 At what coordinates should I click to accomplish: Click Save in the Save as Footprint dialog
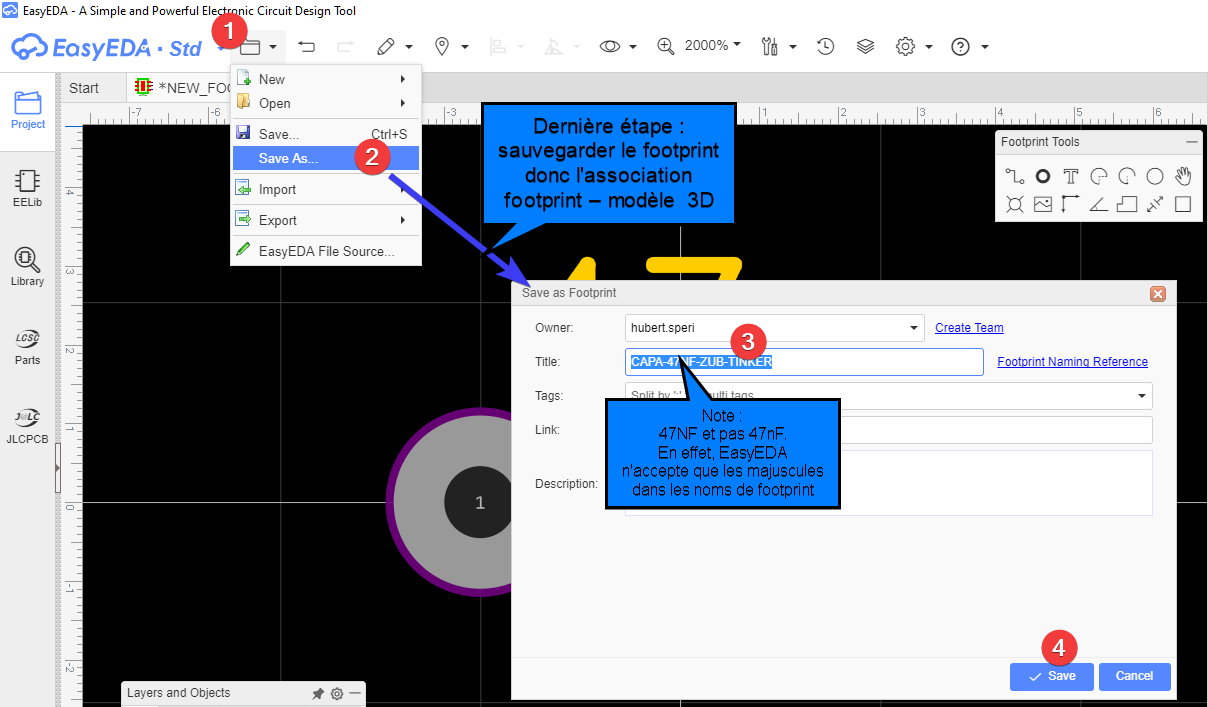(1052, 676)
